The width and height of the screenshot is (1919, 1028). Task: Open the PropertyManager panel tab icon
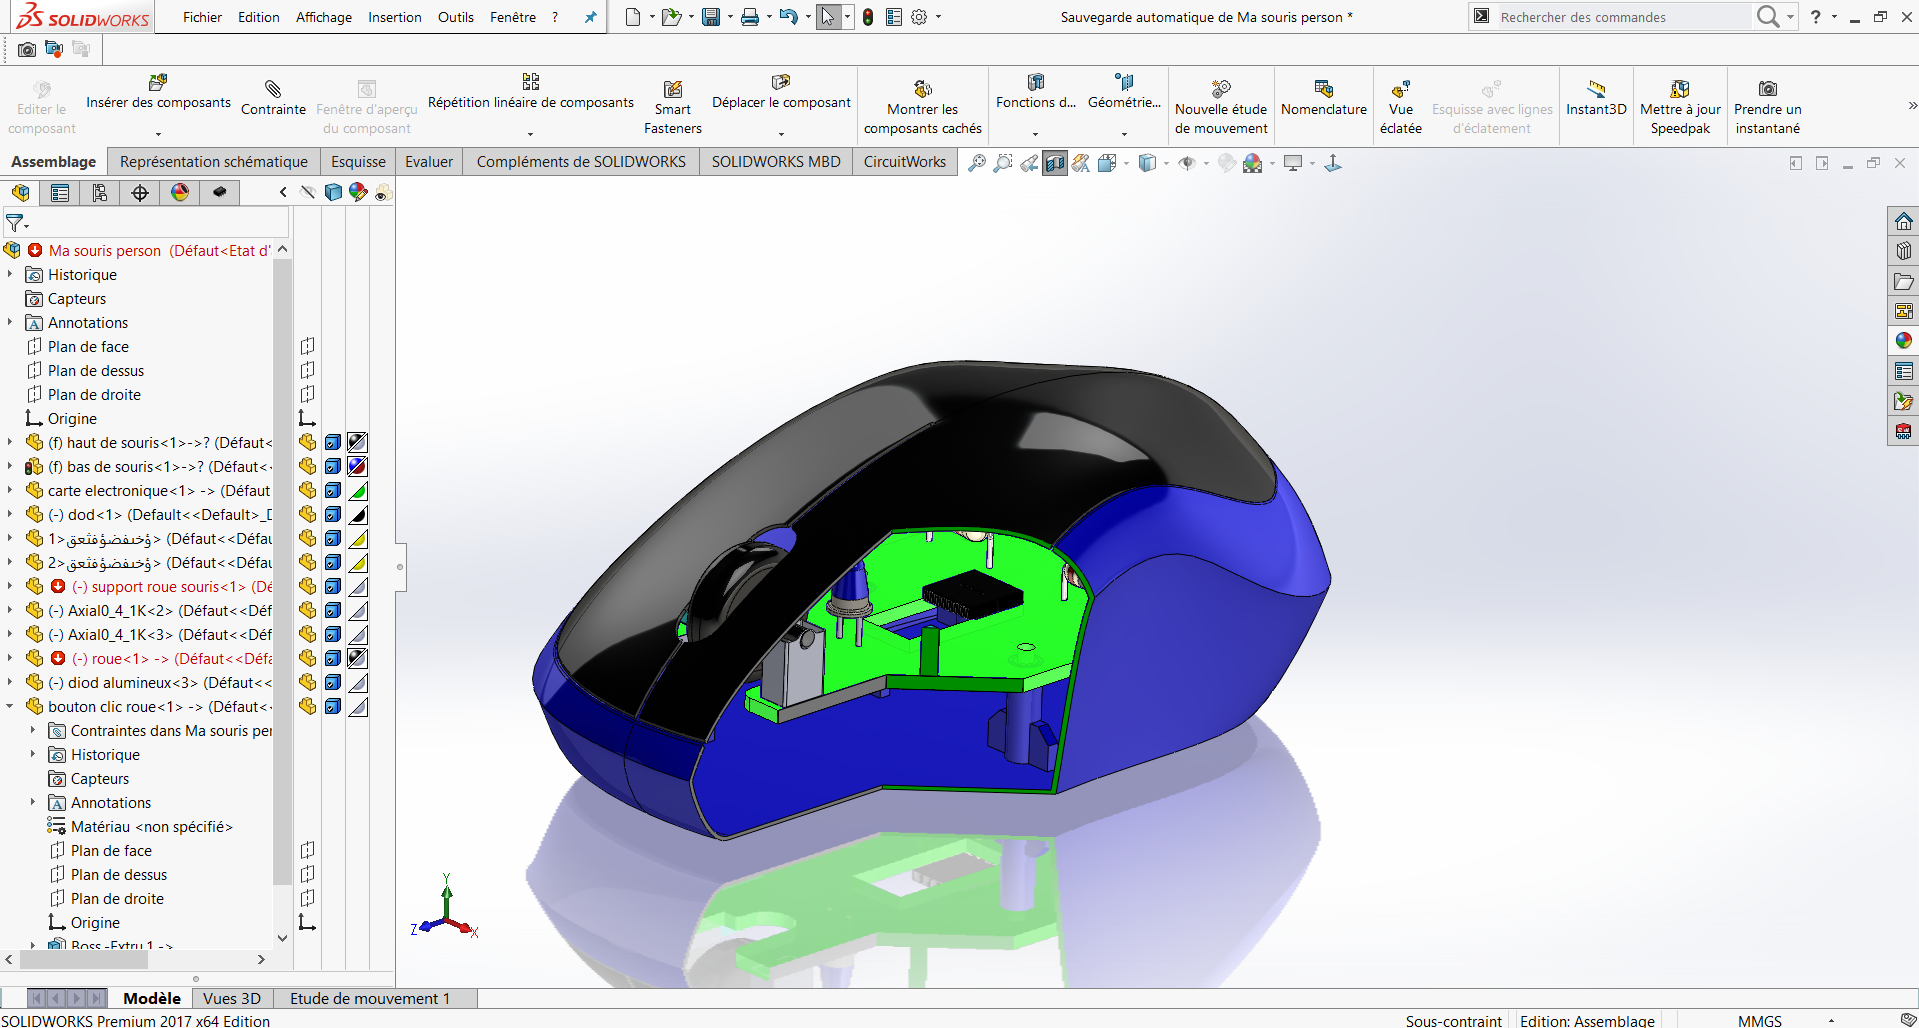[60, 193]
